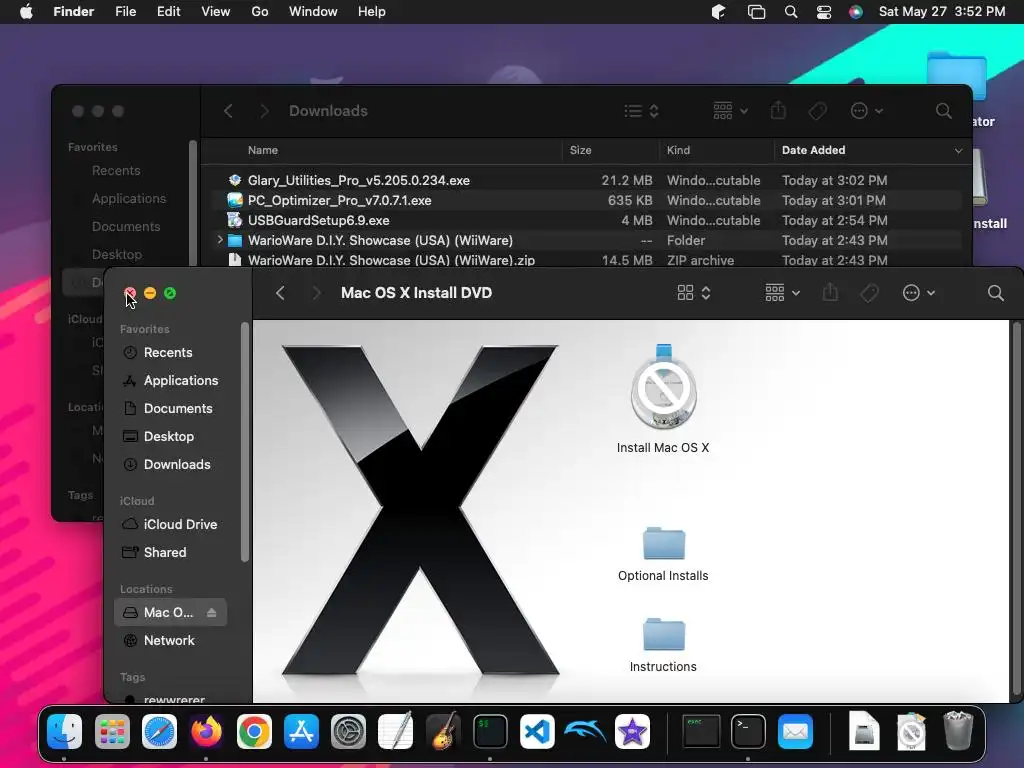Click the front window sidebar scrollbar
Viewport: 1024px width, 768px height.
(x=245, y=441)
